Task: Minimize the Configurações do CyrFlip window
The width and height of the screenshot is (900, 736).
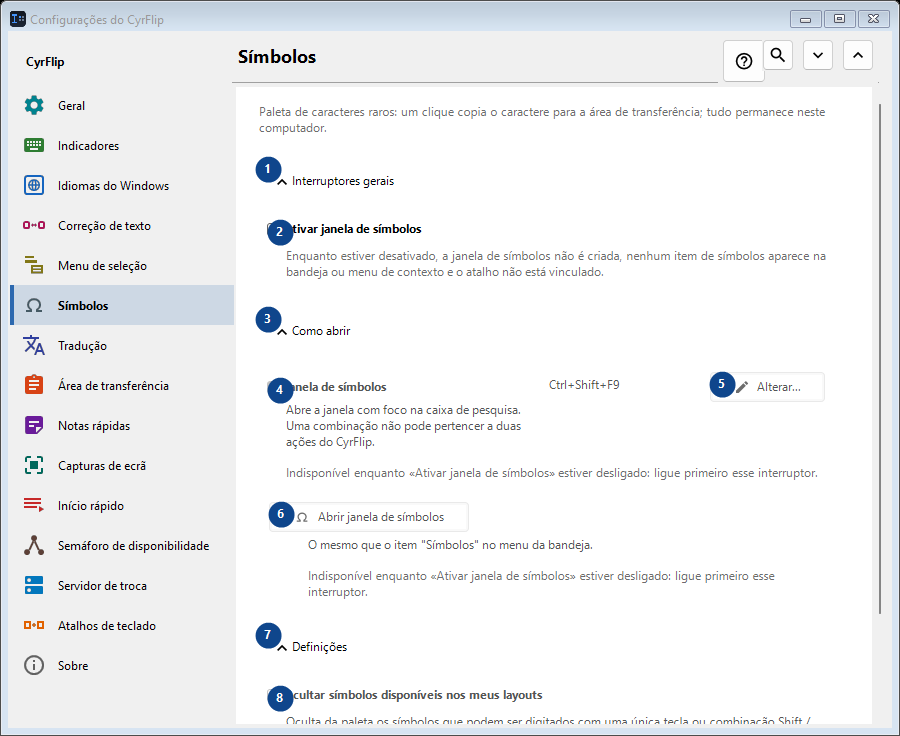Action: pyautogui.click(x=805, y=19)
